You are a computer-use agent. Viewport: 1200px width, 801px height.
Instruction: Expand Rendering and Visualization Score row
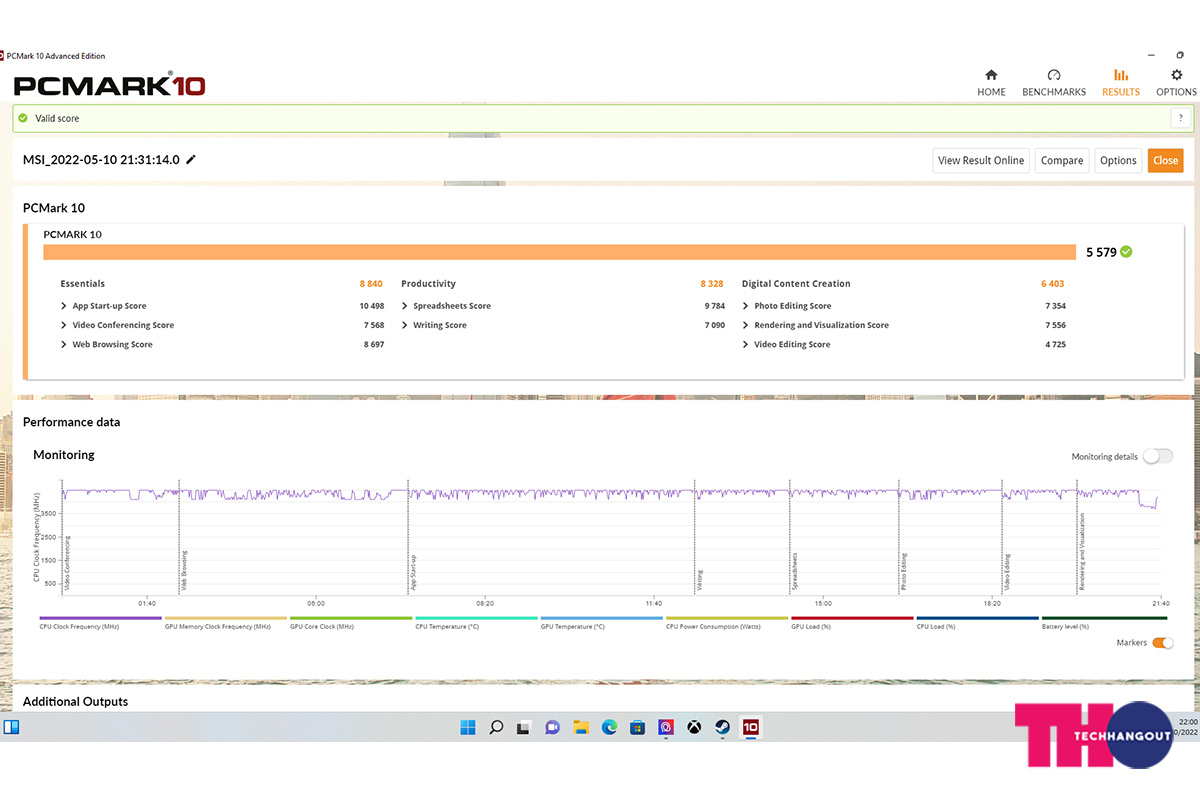point(746,325)
